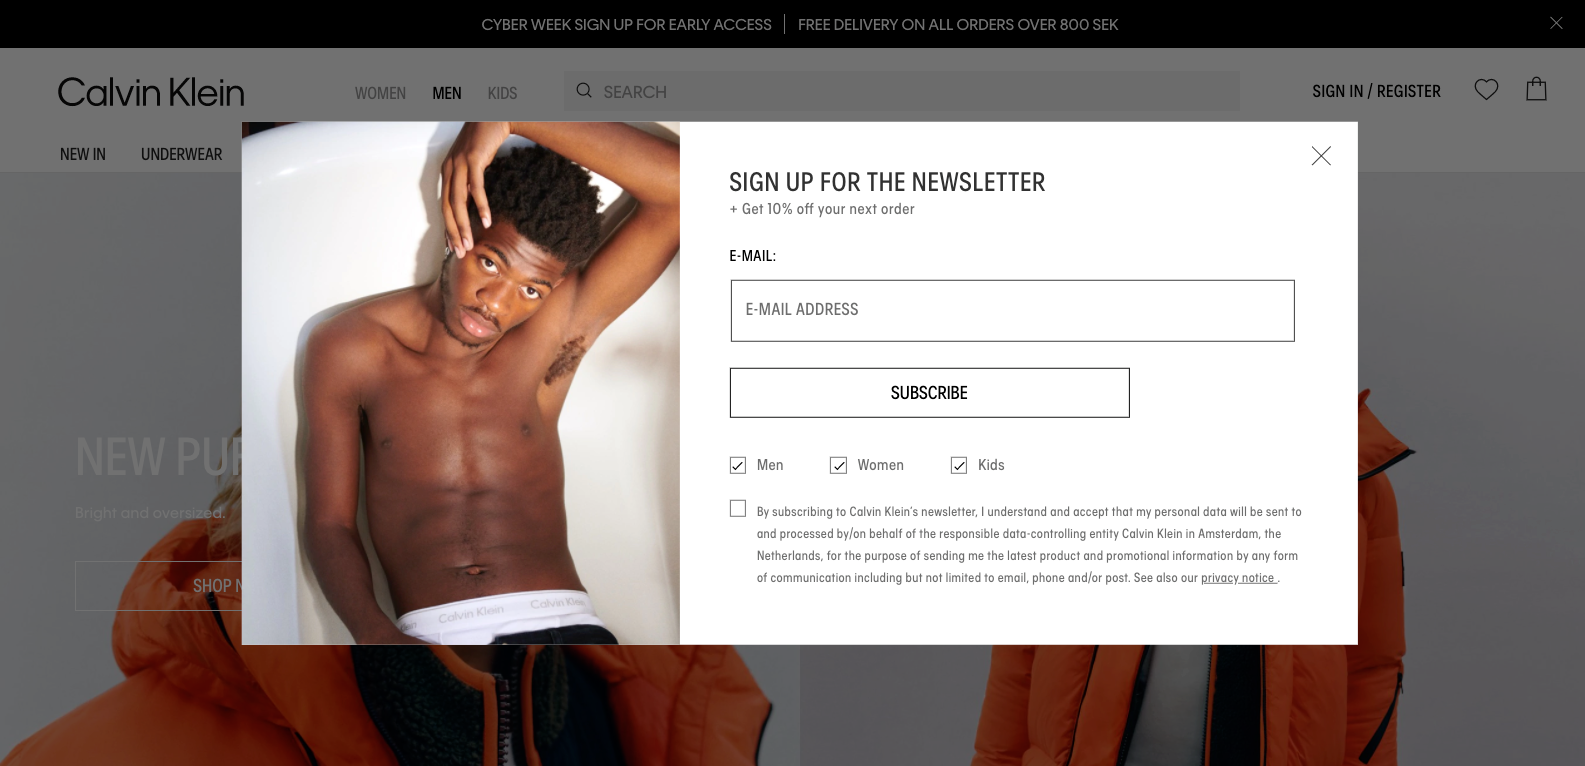Open the UNDERWEAR menu

pos(182,154)
